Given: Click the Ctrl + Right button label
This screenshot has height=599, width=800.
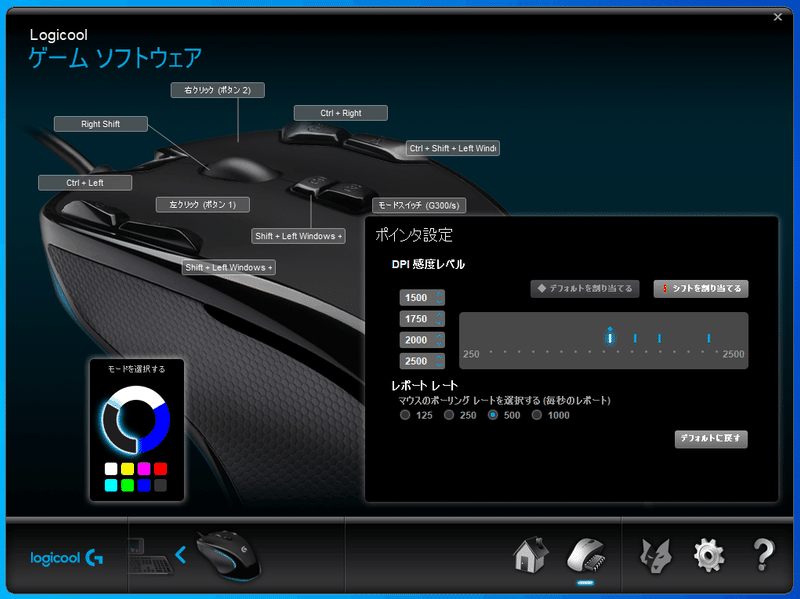Looking at the screenshot, I should [341, 113].
